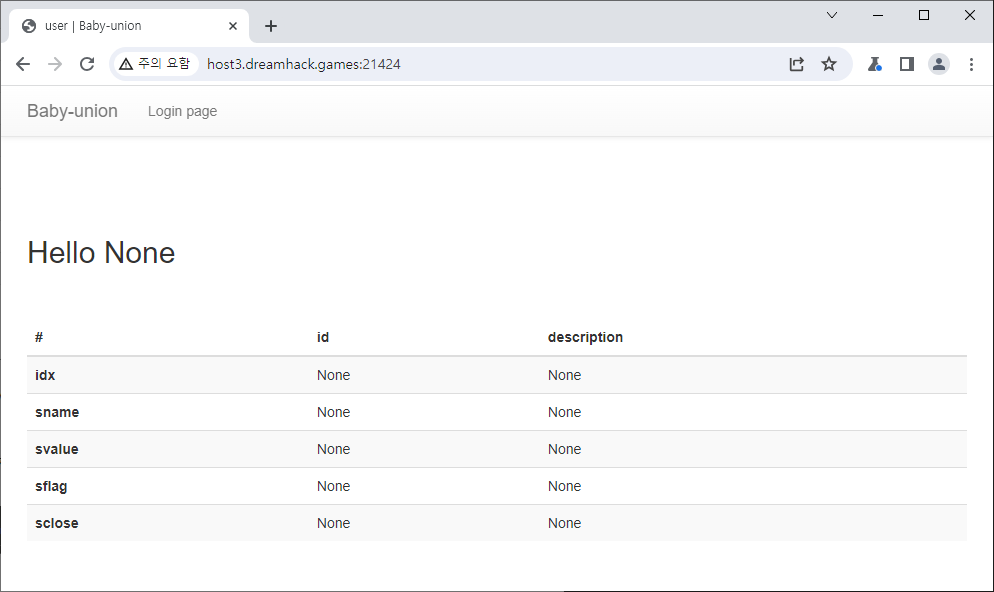Click the browser back arrow

[x=23, y=64]
